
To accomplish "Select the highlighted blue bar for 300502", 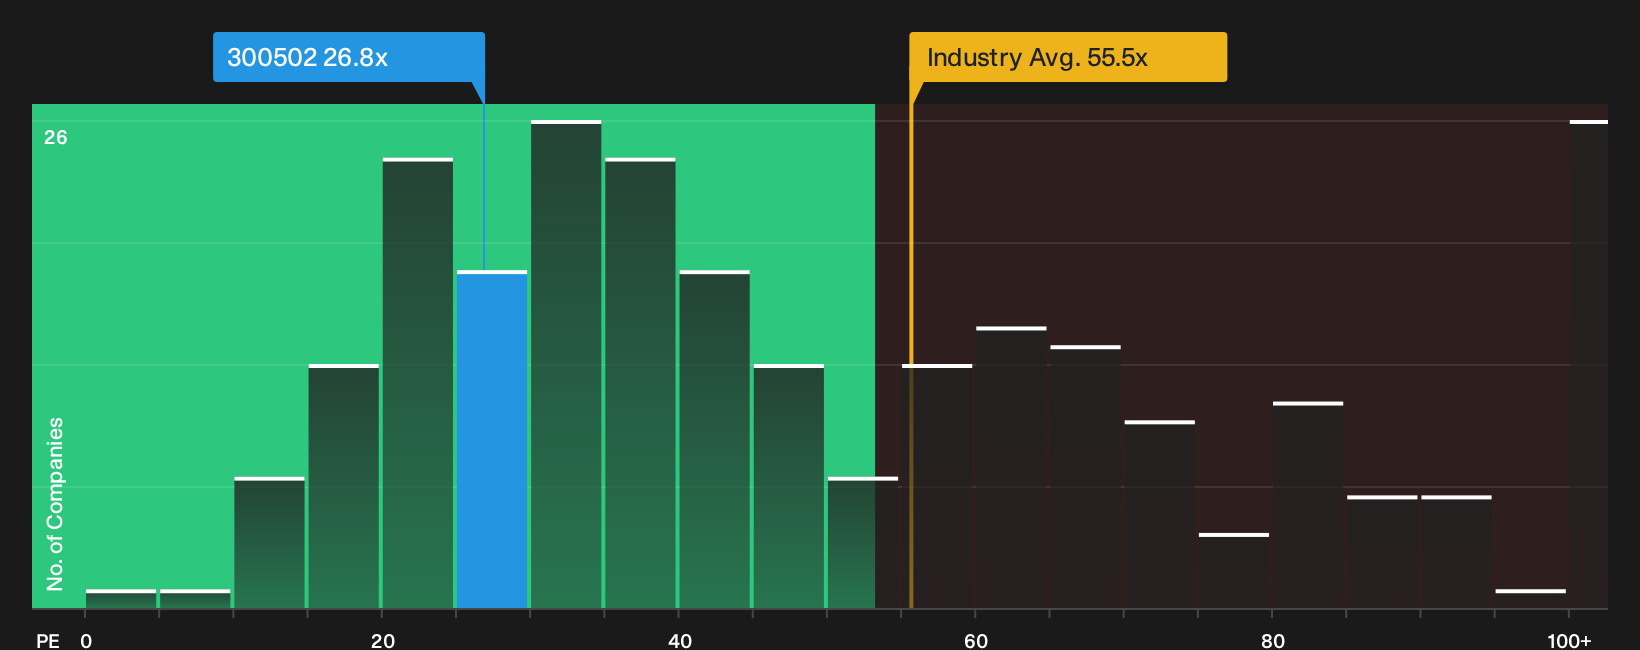I will [x=492, y=440].
